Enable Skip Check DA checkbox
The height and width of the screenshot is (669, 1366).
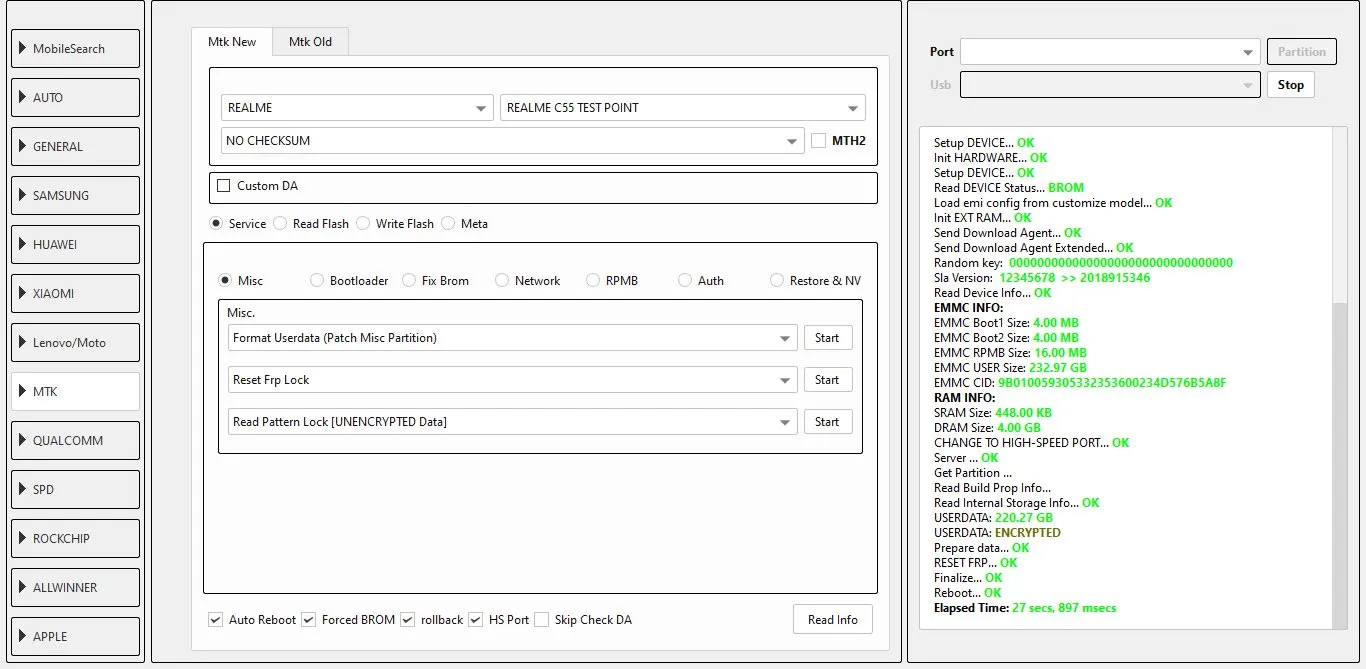tap(542, 620)
